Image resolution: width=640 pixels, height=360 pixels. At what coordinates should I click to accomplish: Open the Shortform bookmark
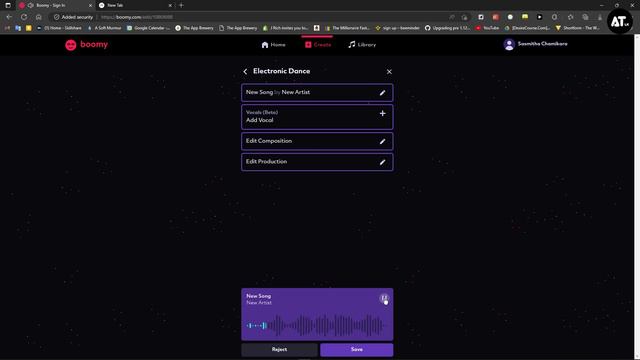click(x=578, y=28)
